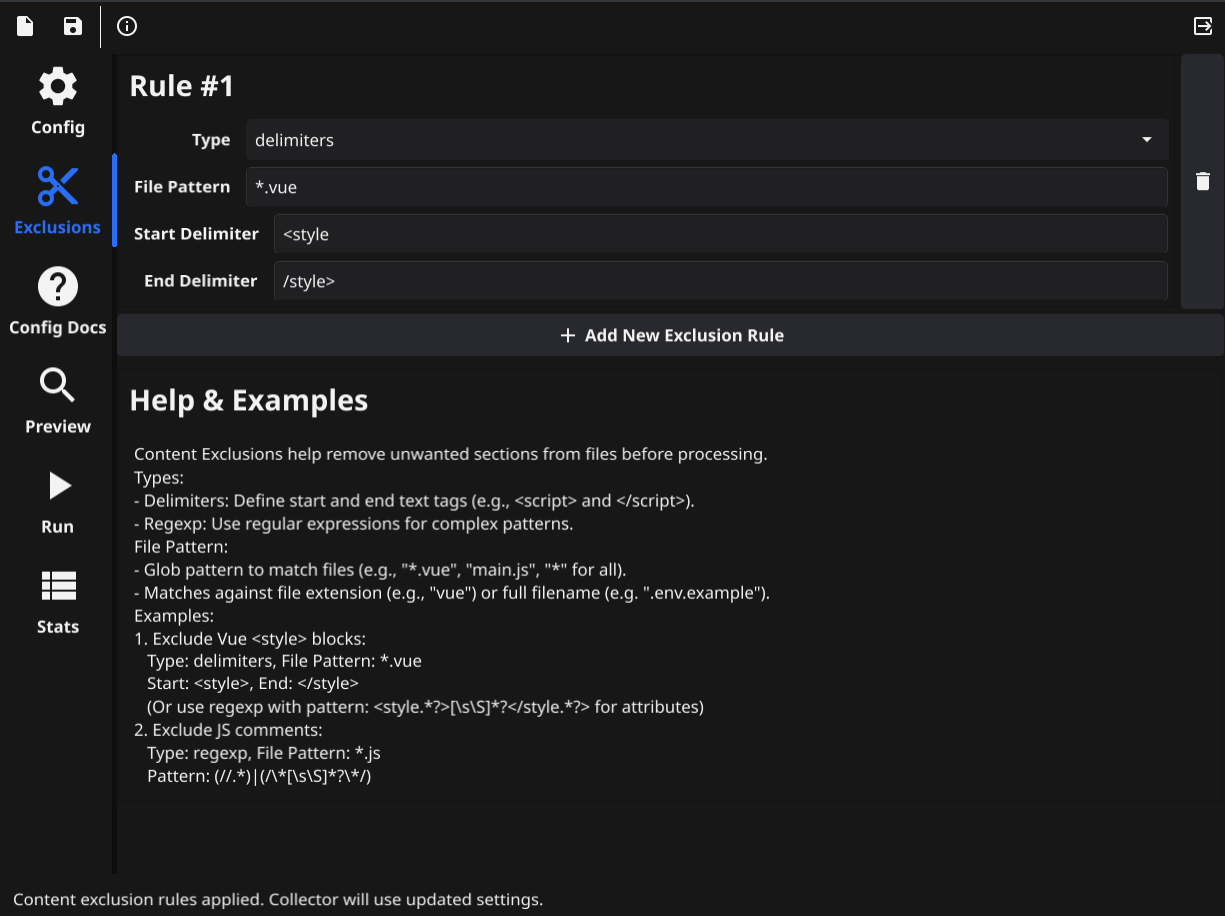Click the save floppy disk icon
This screenshot has height=916, width=1225.
[73, 26]
